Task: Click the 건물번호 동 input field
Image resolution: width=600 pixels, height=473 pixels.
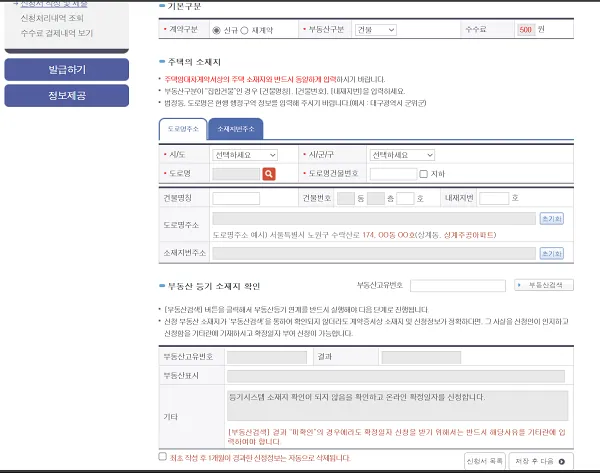Action: pyautogui.click(x=346, y=198)
